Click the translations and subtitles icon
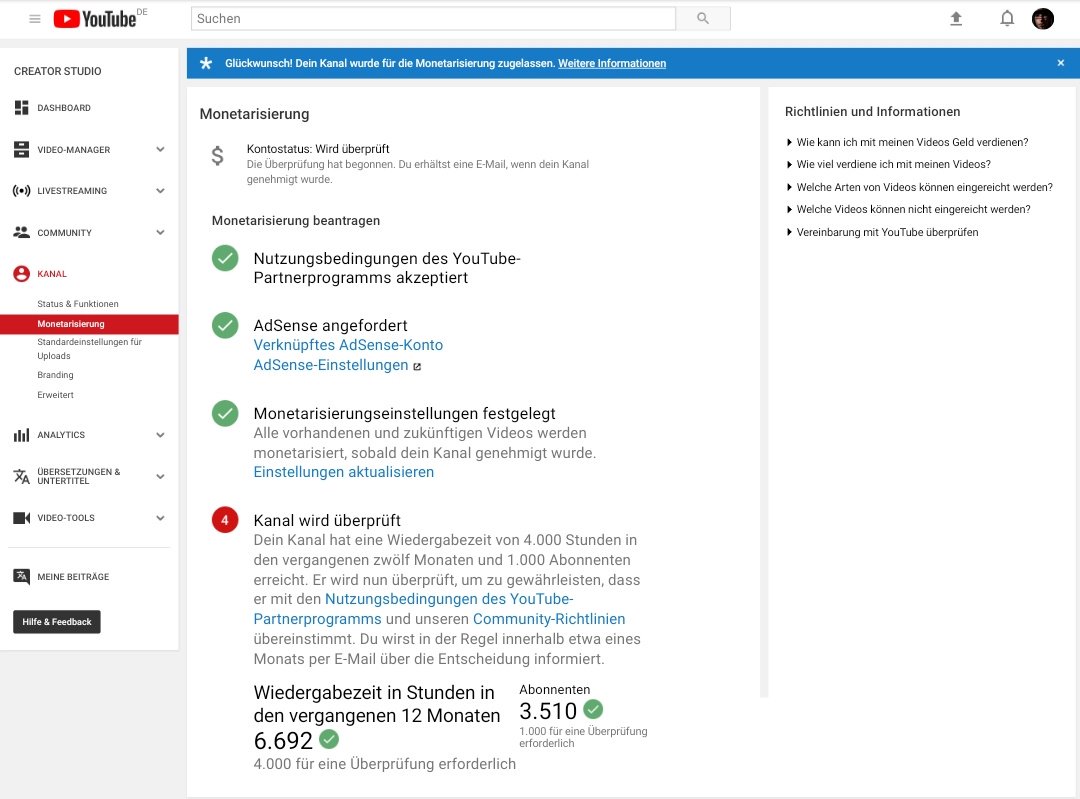This screenshot has height=799, width=1080. [x=21, y=476]
